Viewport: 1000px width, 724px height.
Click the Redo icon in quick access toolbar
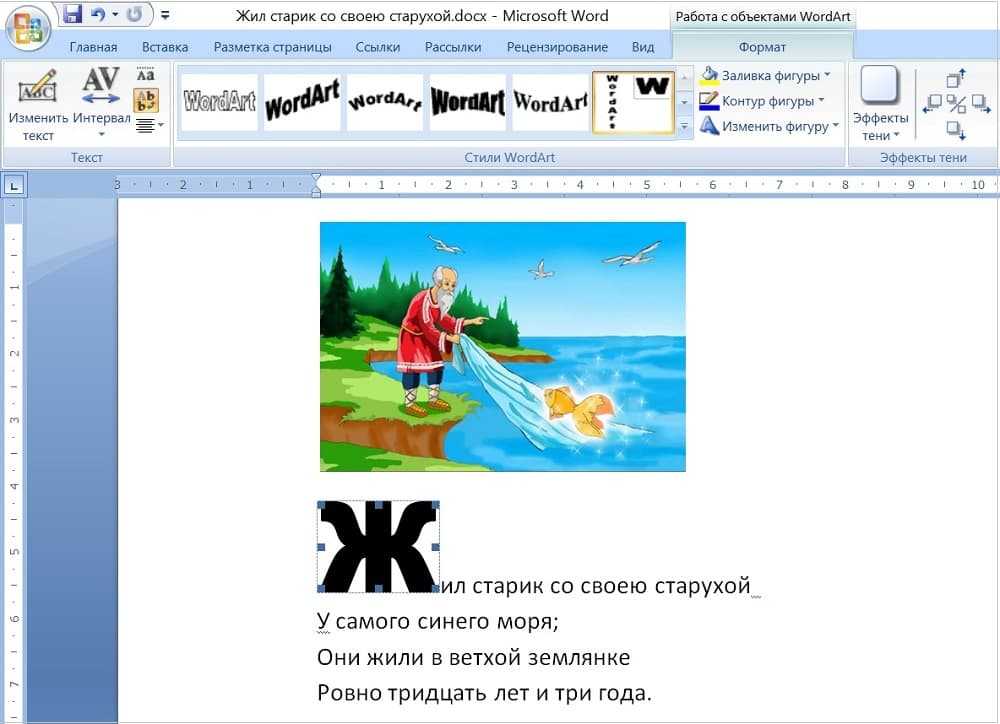(x=133, y=15)
